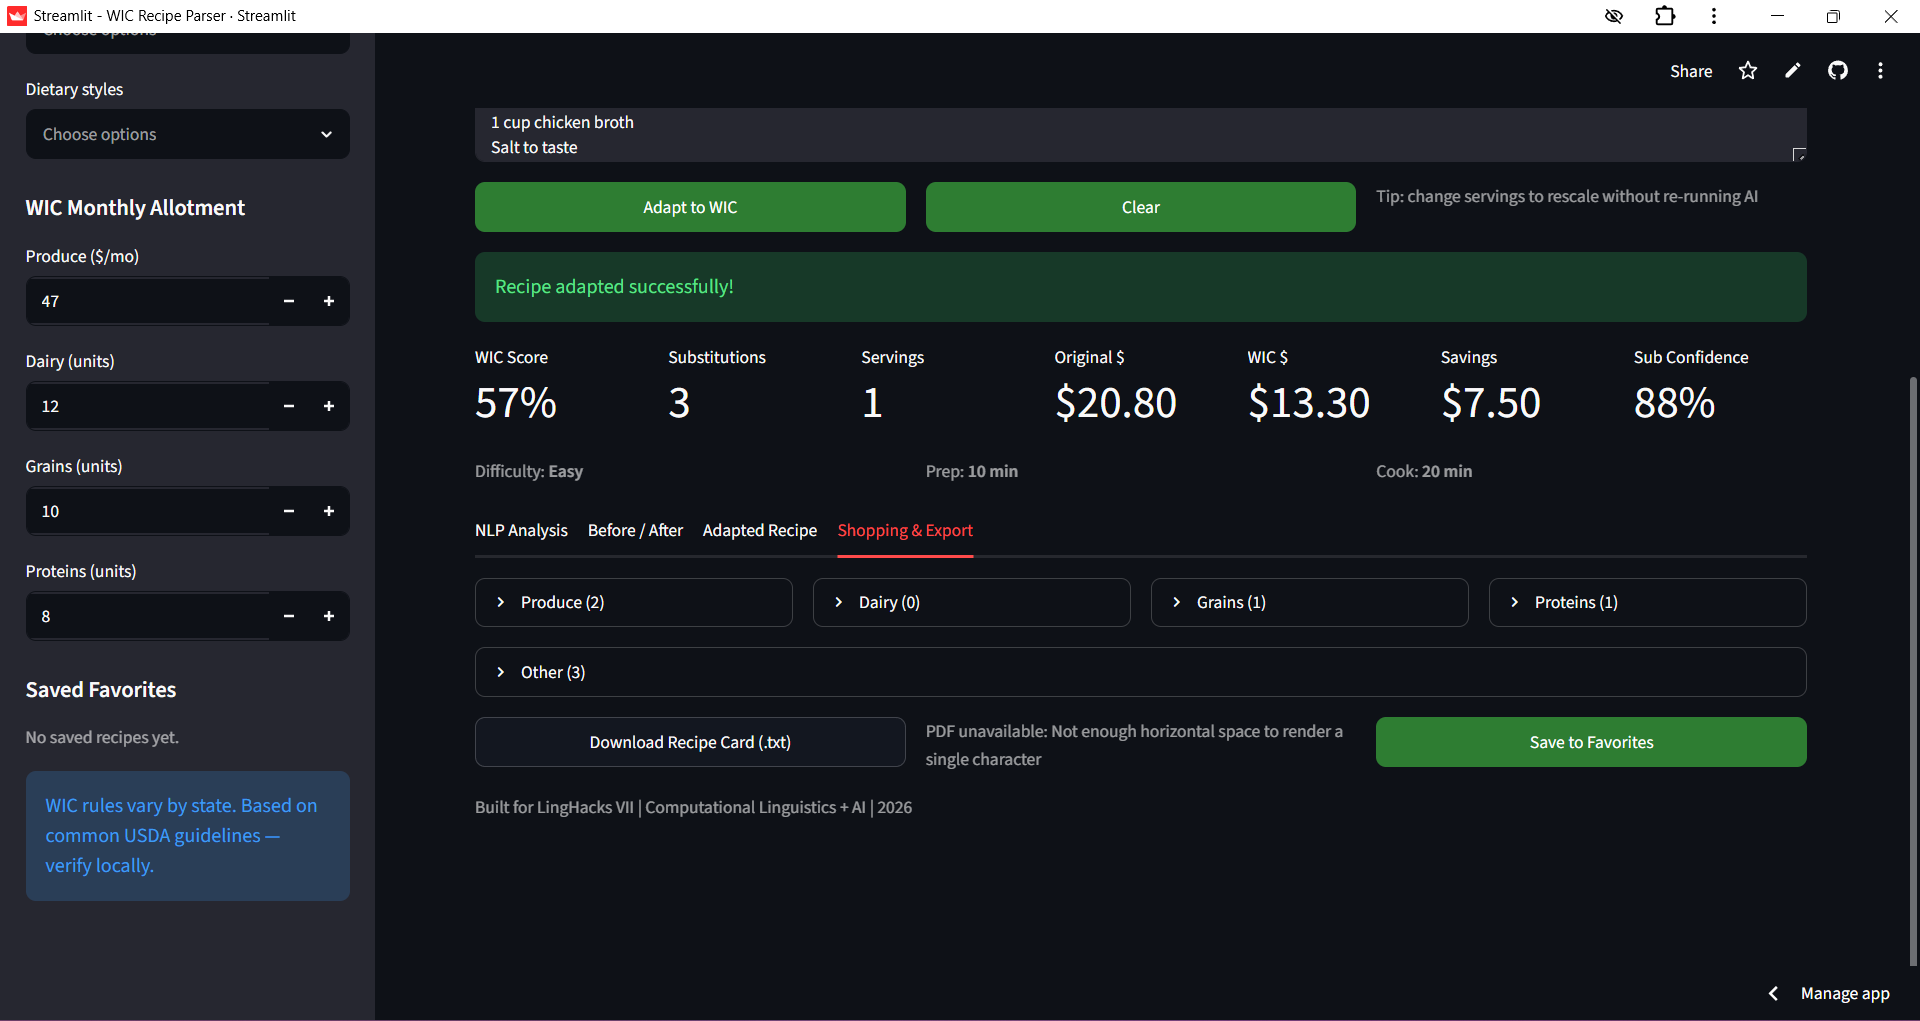Decrease Grains units with minus button
Viewport: 1920px width, 1021px height.
(x=289, y=511)
